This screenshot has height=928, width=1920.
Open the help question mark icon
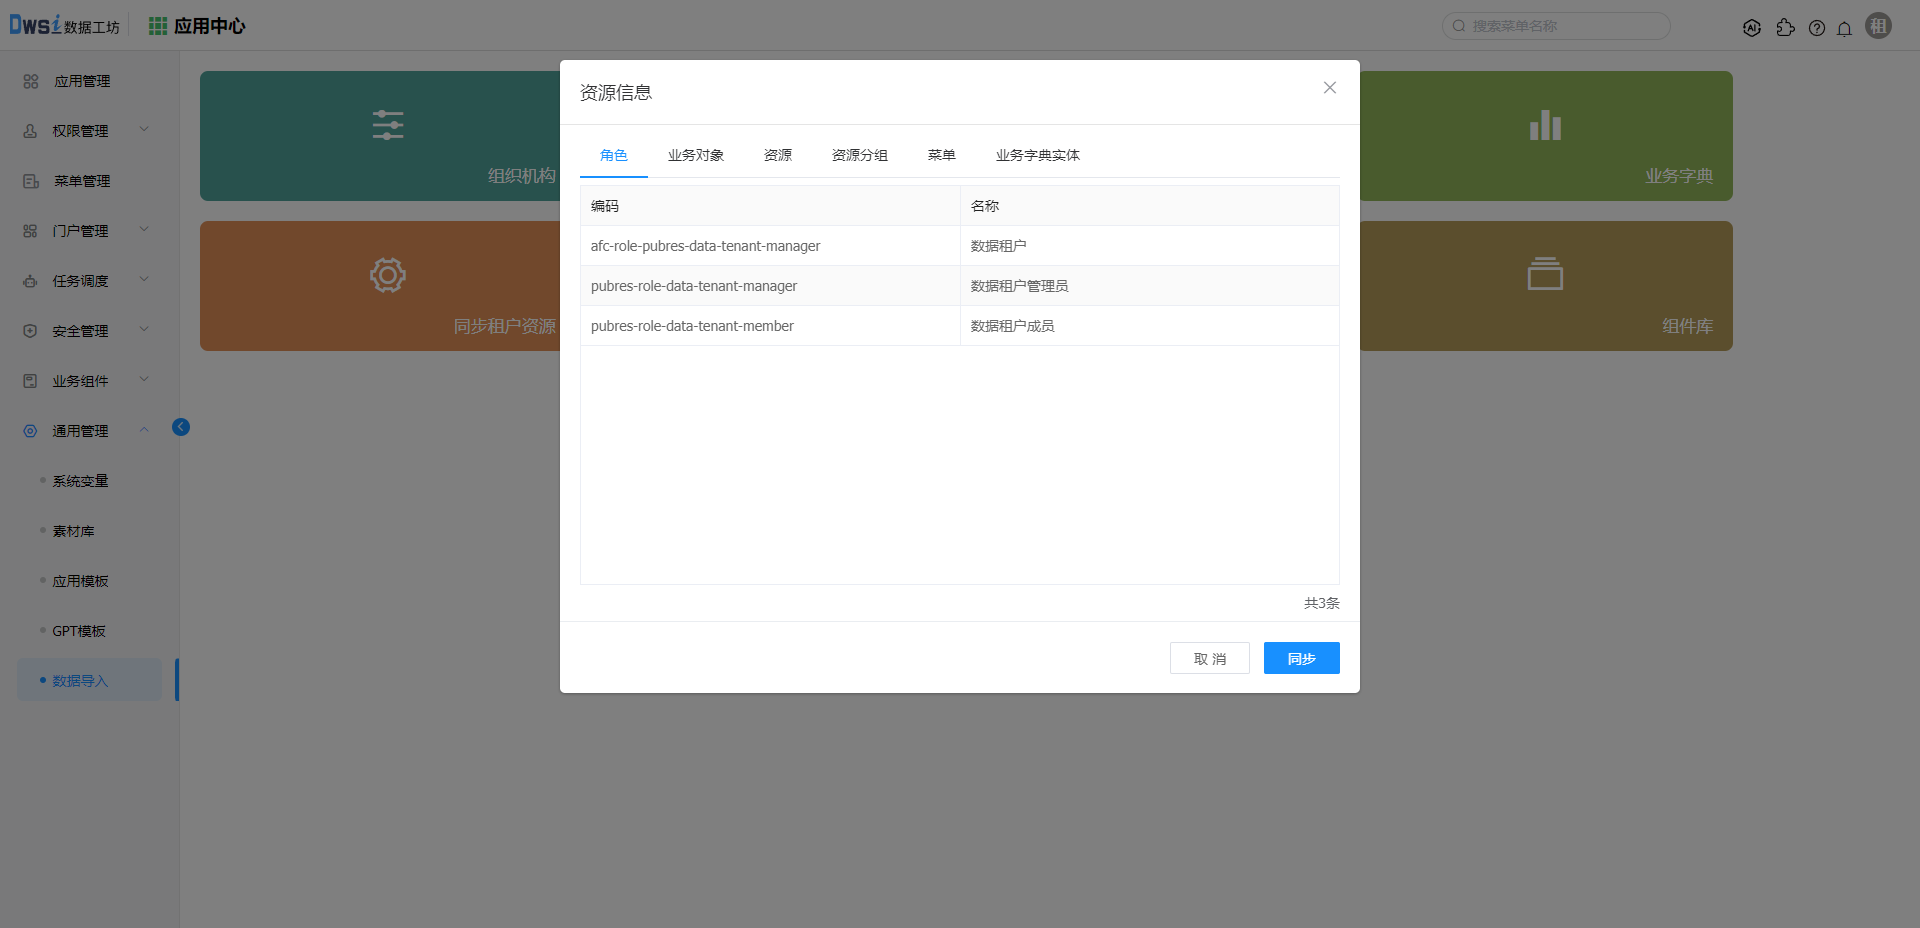click(1817, 28)
